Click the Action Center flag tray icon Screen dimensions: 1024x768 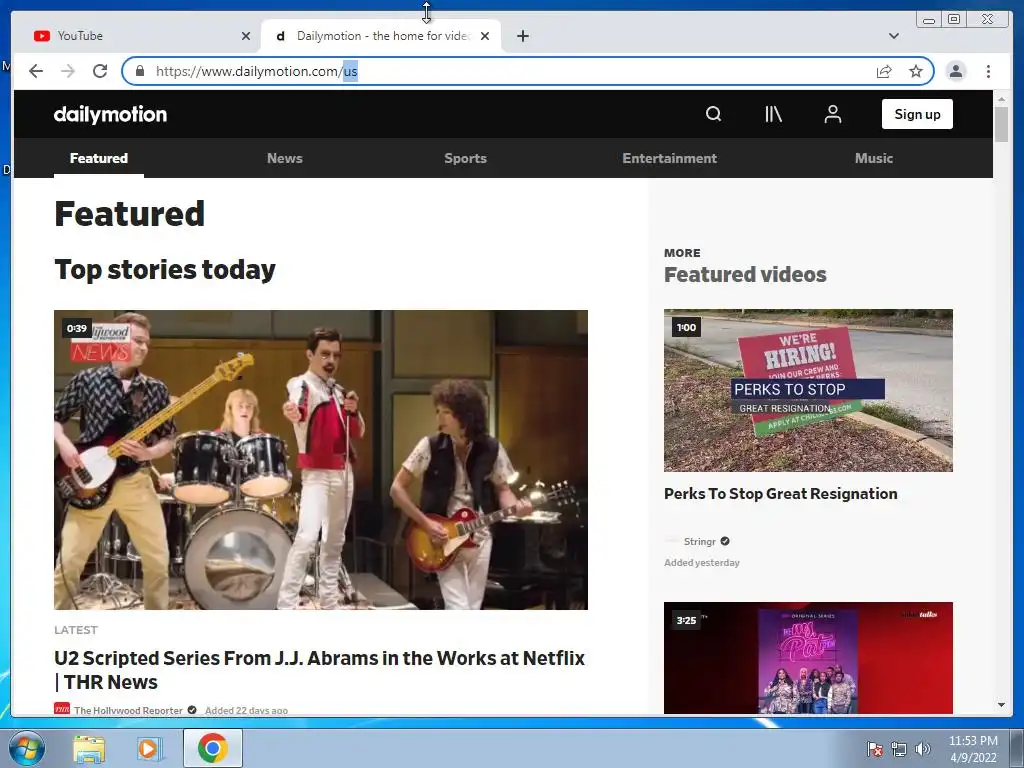tap(874, 749)
